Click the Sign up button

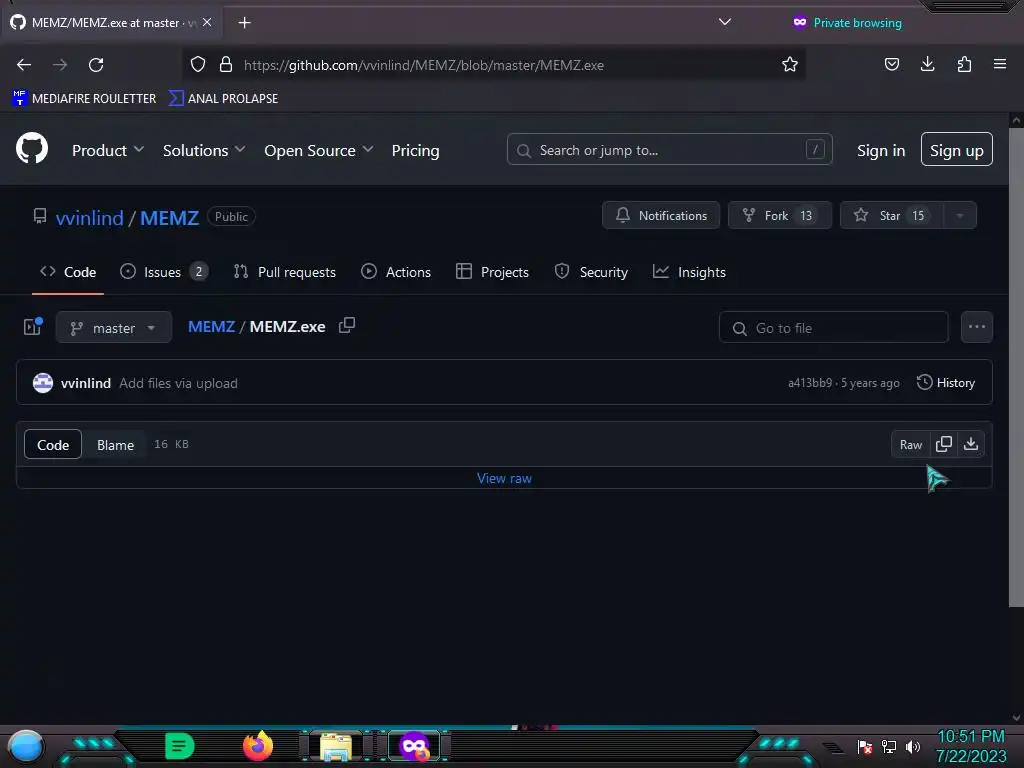[x=956, y=150]
